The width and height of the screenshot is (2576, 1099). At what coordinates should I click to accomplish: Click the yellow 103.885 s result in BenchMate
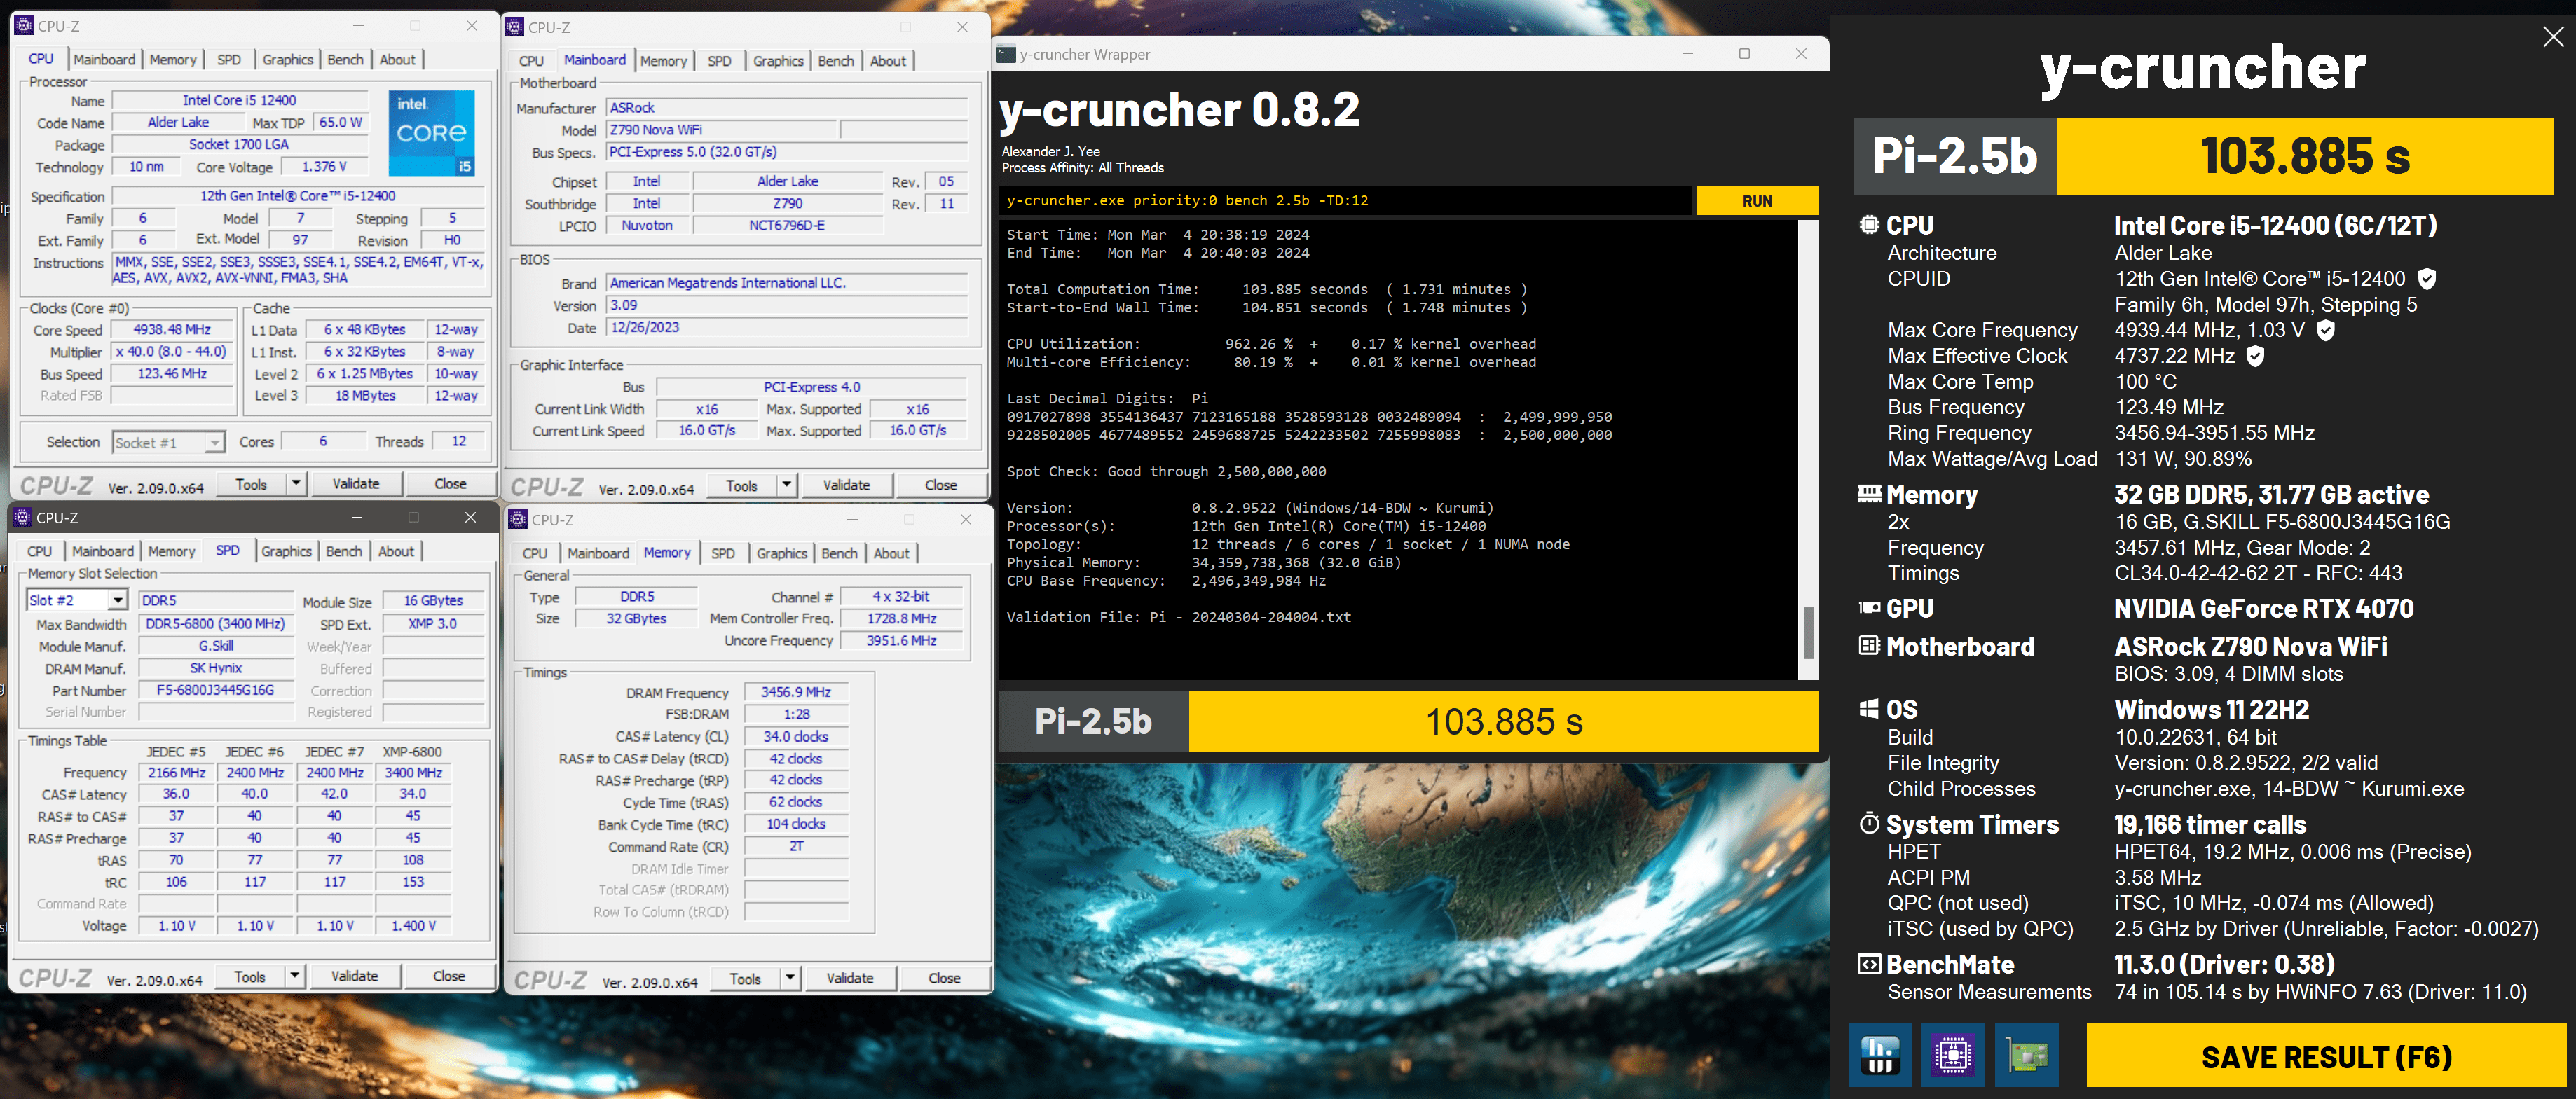point(2305,156)
